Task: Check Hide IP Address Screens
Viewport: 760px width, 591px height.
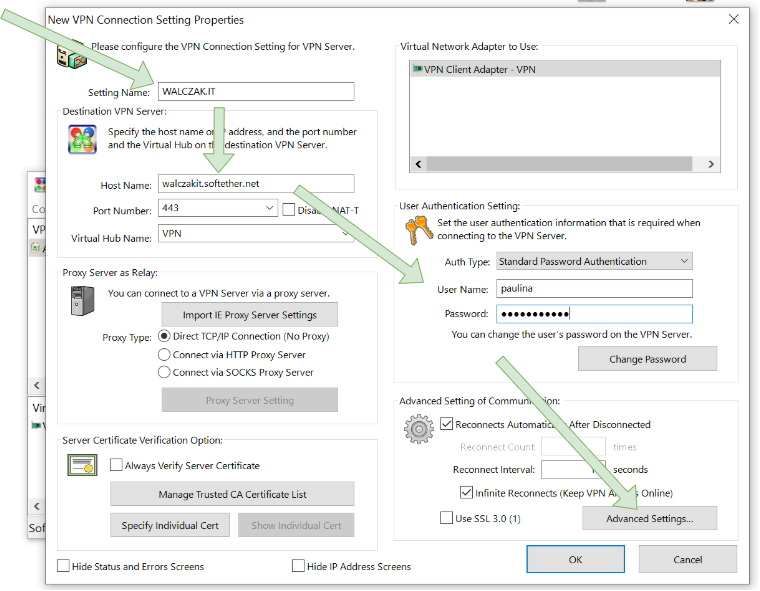Action: coord(299,566)
